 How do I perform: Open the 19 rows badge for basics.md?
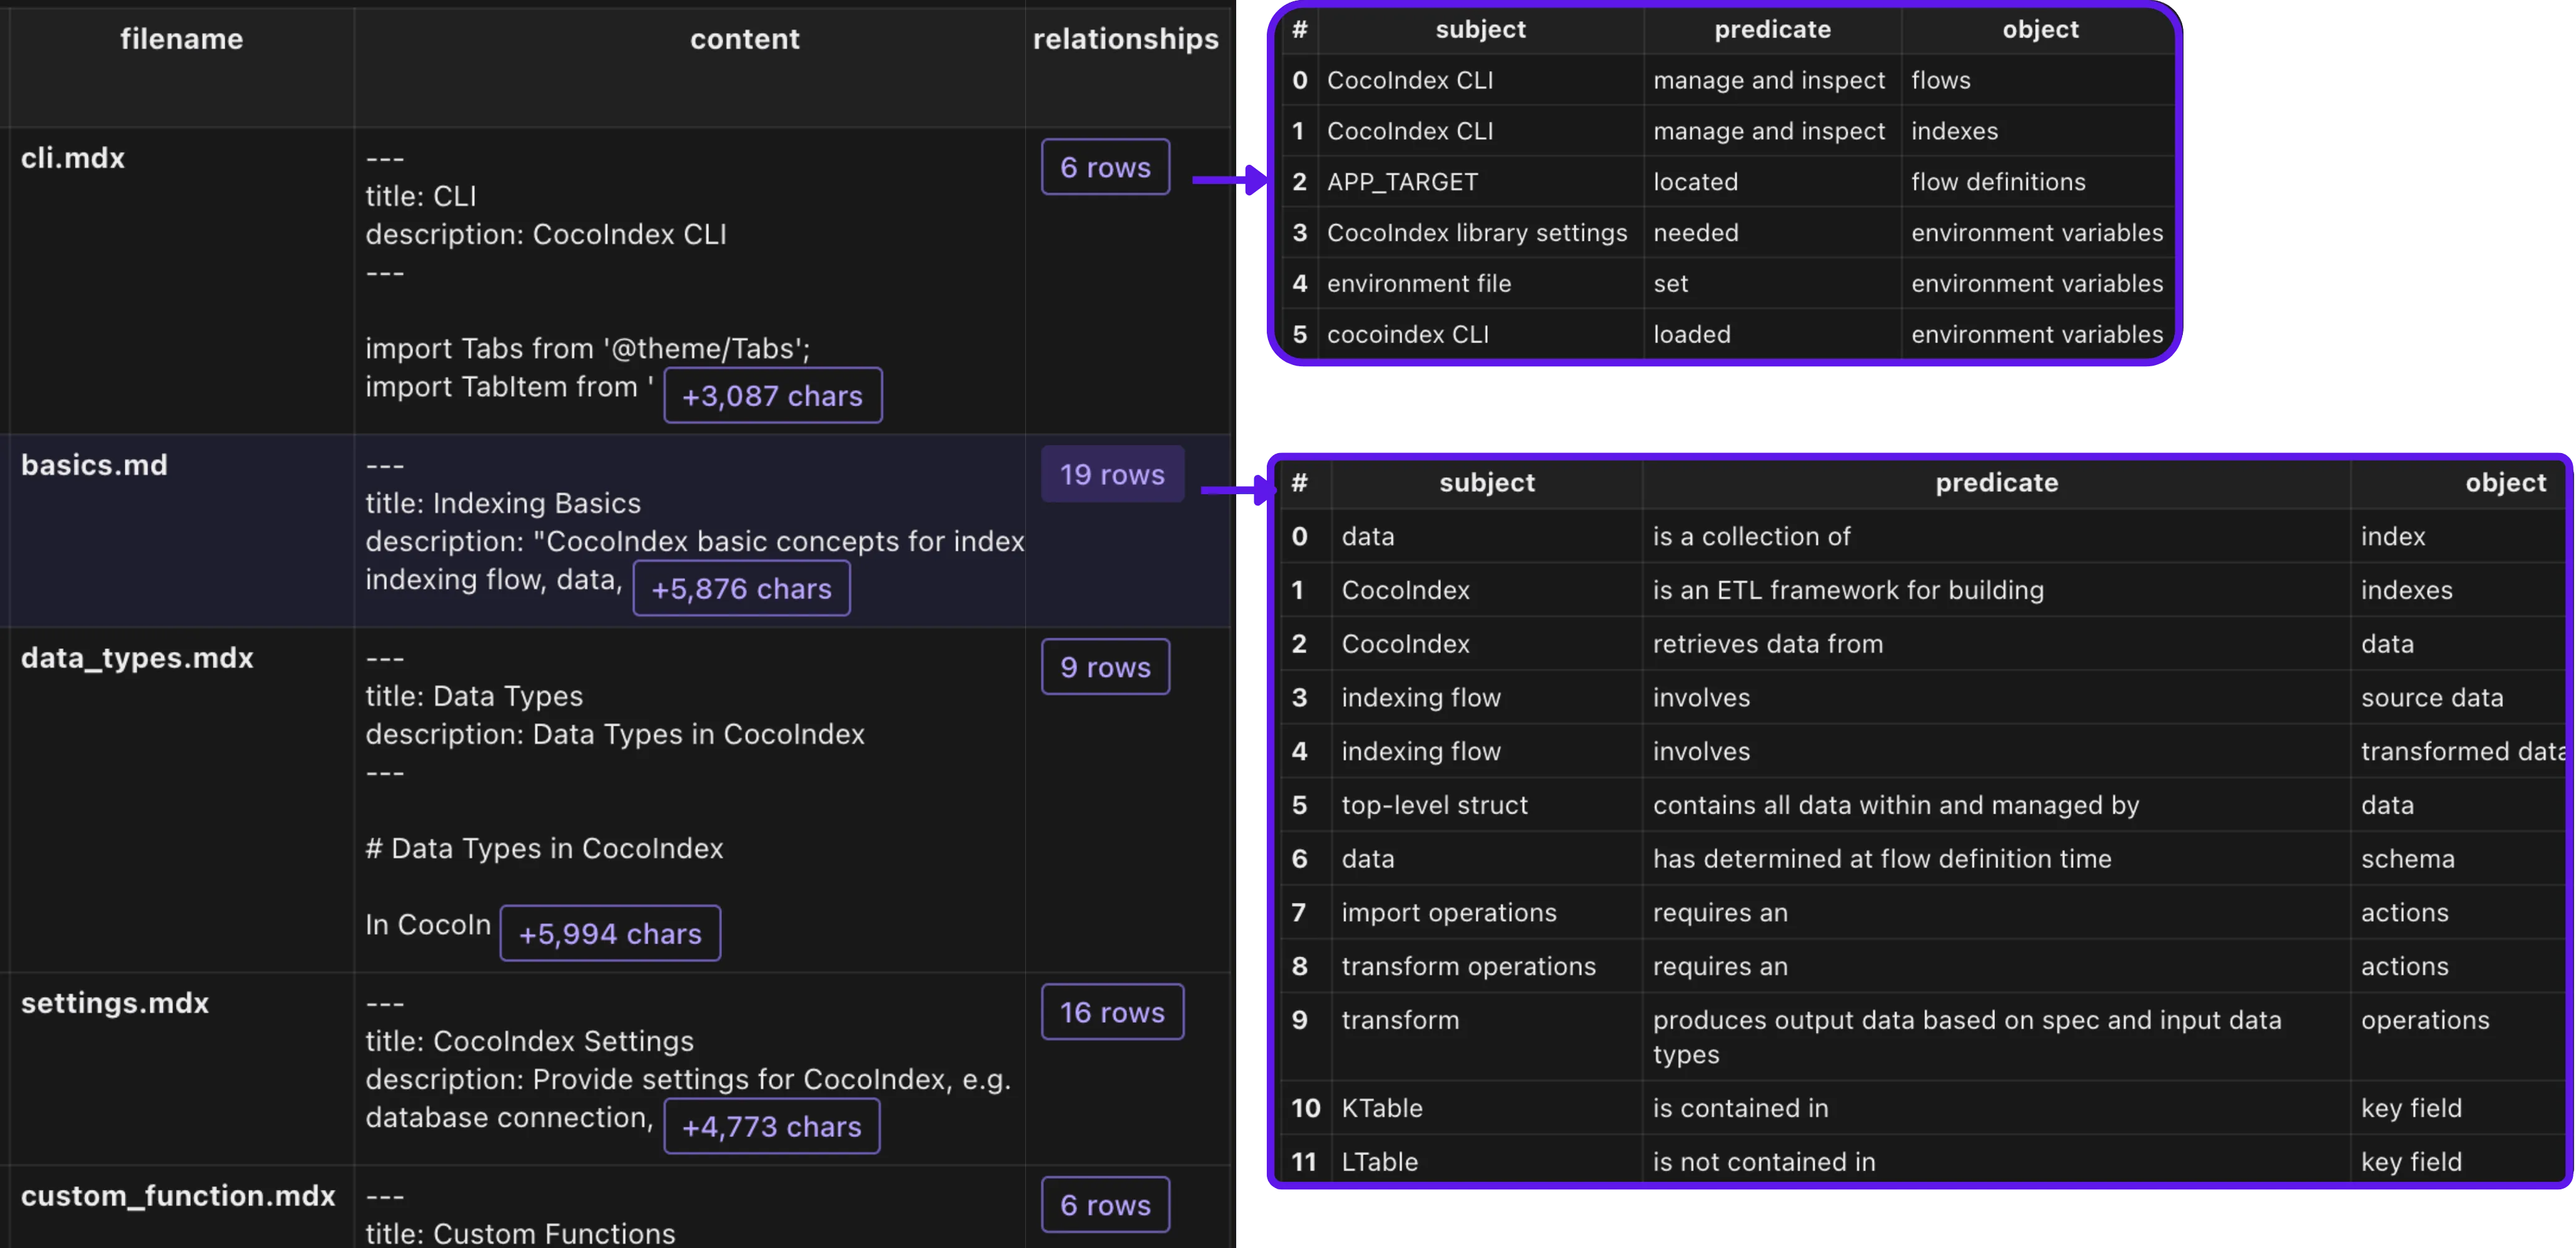click(1112, 474)
